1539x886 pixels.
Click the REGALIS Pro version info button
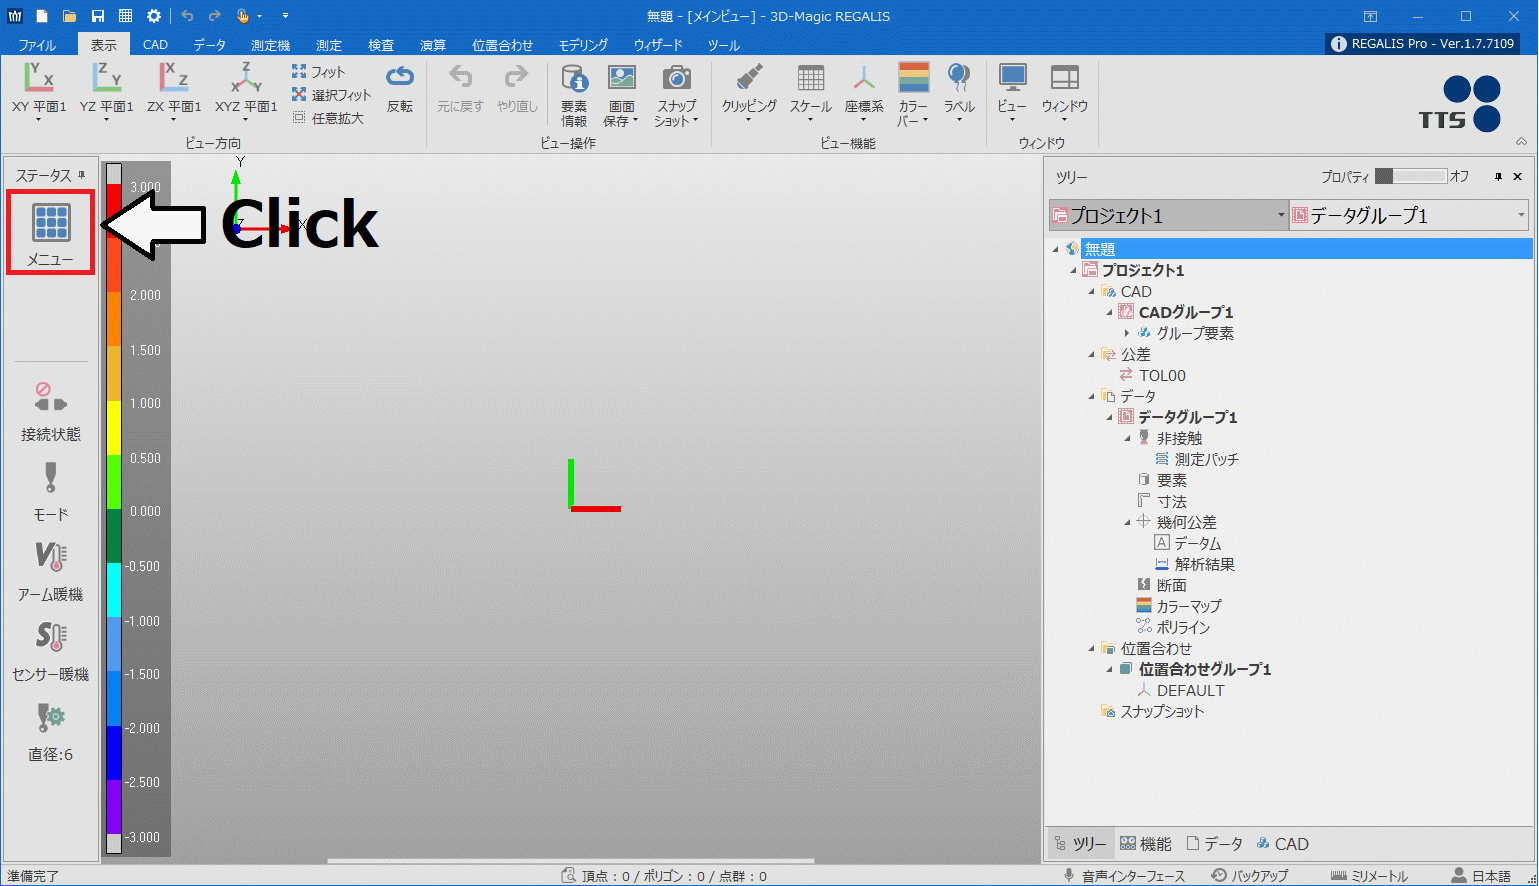pyautogui.click(x=1423, y=44)
